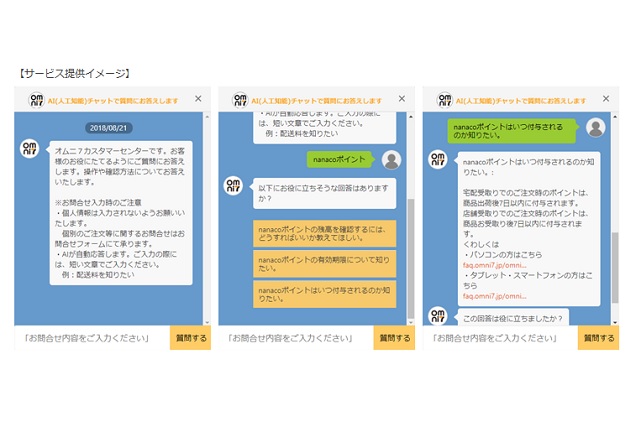This screenshot has width=636, height=422.
Task: Click user avatar next to nanacoポイント bubble
Action: (391, 160)
